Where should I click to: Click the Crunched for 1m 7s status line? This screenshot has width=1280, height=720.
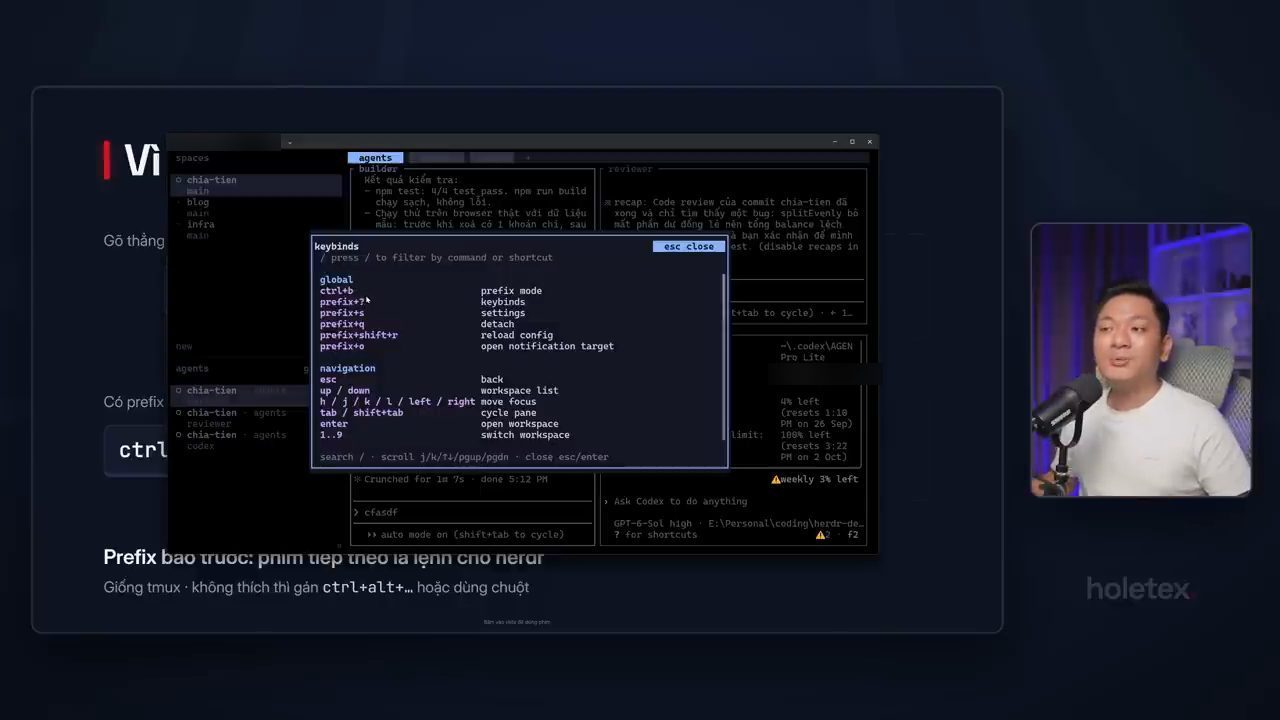pos(450,480)
